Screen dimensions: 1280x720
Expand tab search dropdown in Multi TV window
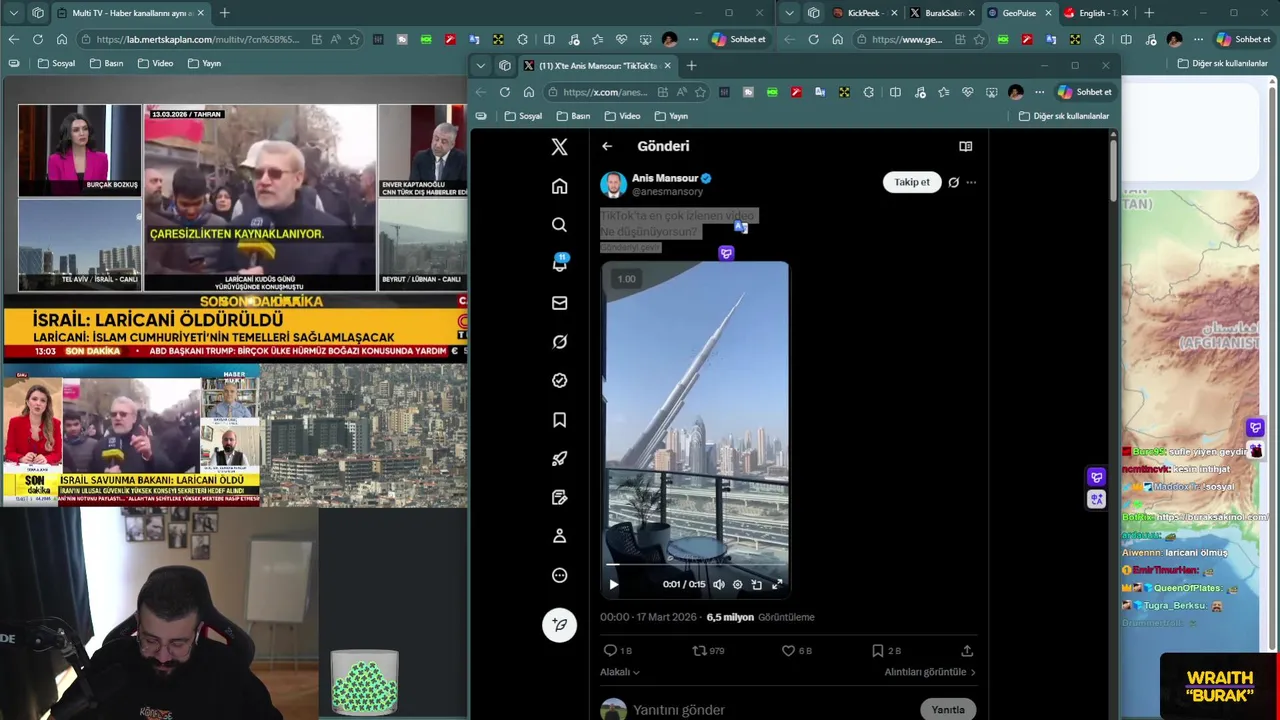pos(13,13)
